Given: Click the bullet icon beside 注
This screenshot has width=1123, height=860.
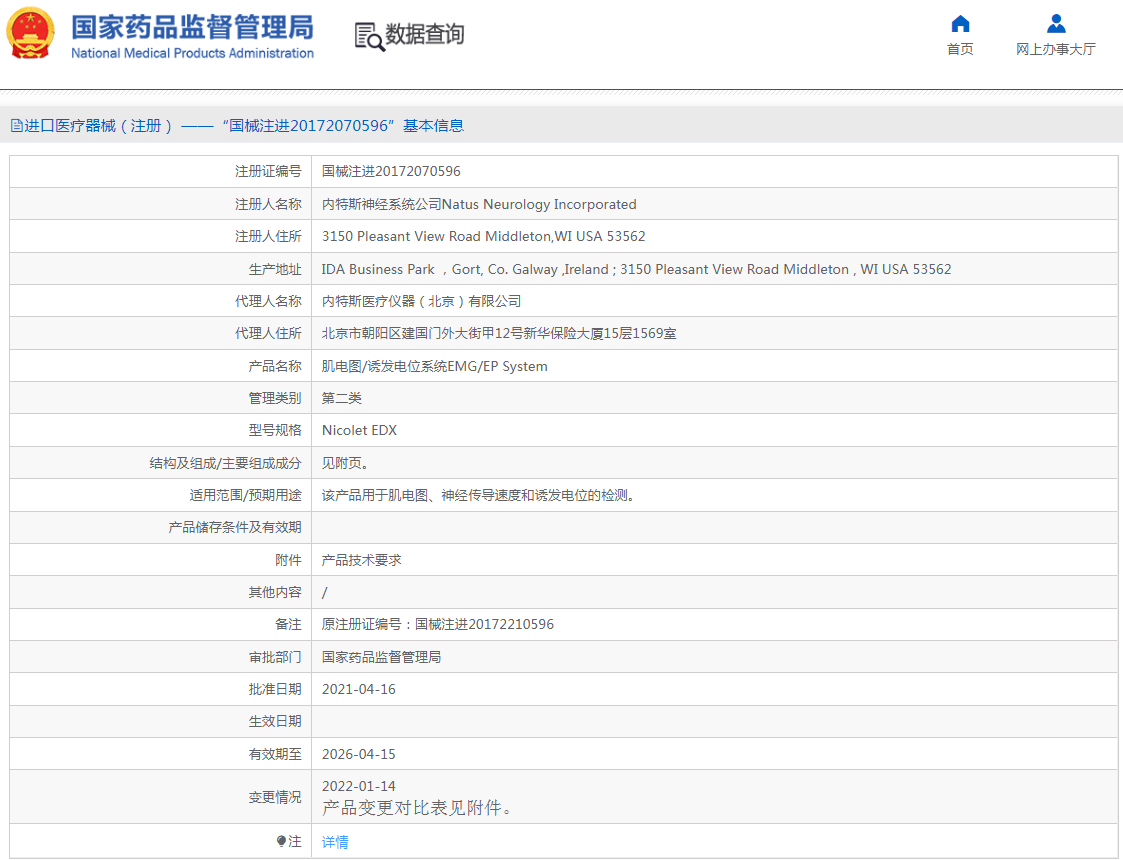Looking at the screenshot, I should [x=282, y=842].
